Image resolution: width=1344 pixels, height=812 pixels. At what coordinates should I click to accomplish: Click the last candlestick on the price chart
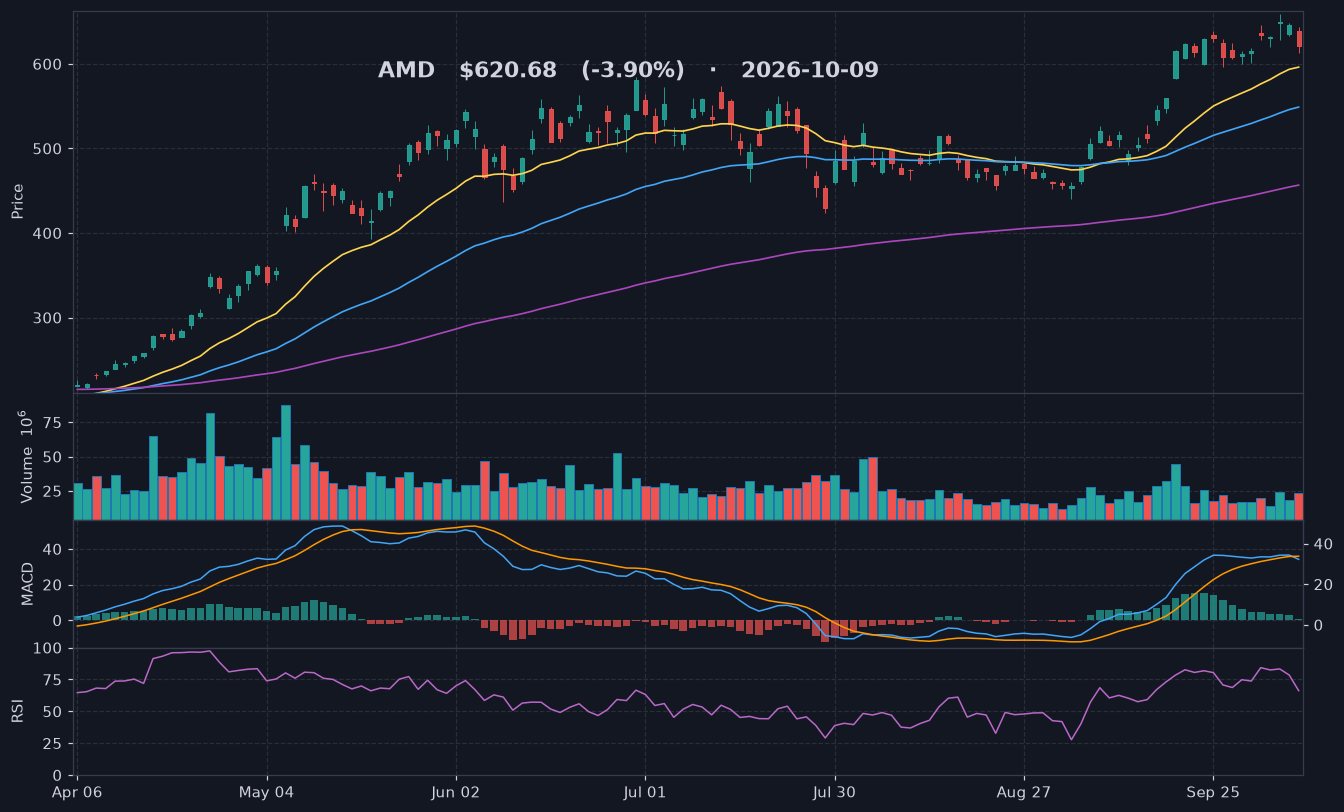pyautogui.click(x=1299, y=40)
